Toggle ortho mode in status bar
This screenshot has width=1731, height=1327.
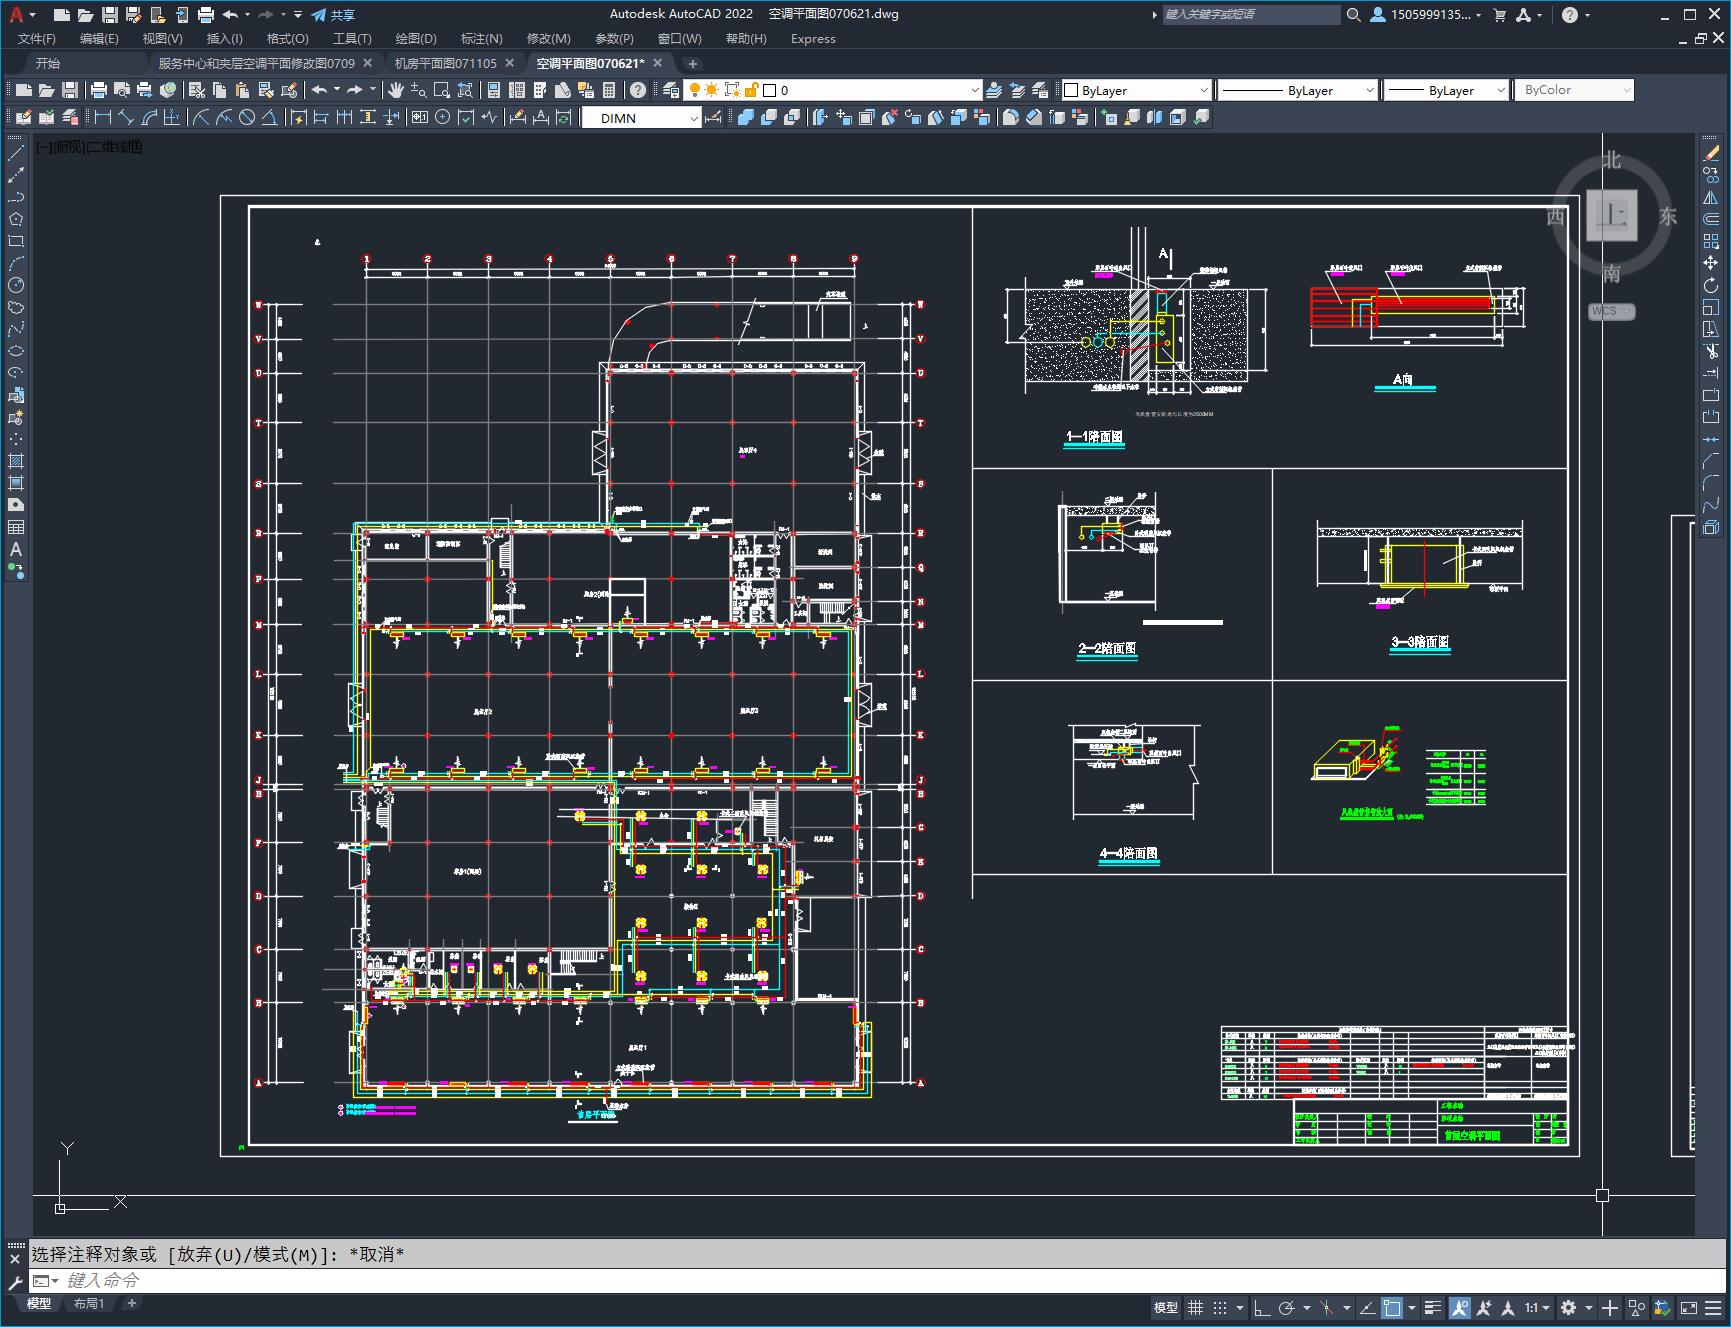pyautogui.click(x=1262, y=1307)
